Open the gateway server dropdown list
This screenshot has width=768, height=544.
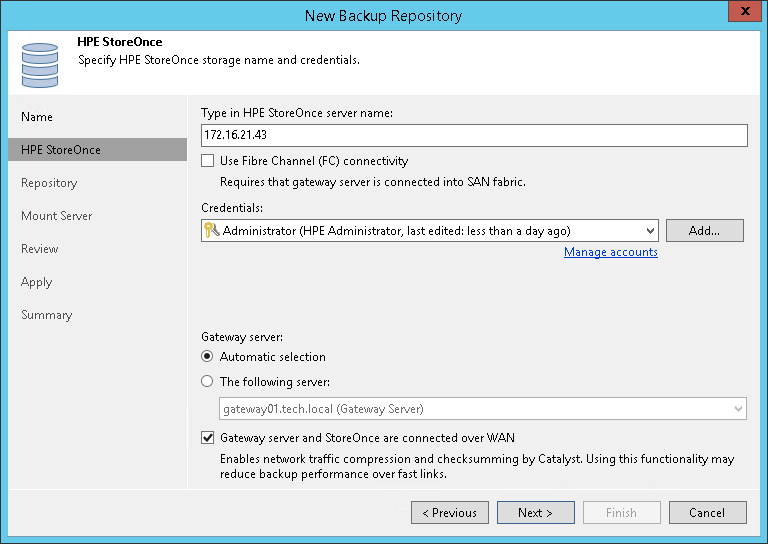coord(738,409)
